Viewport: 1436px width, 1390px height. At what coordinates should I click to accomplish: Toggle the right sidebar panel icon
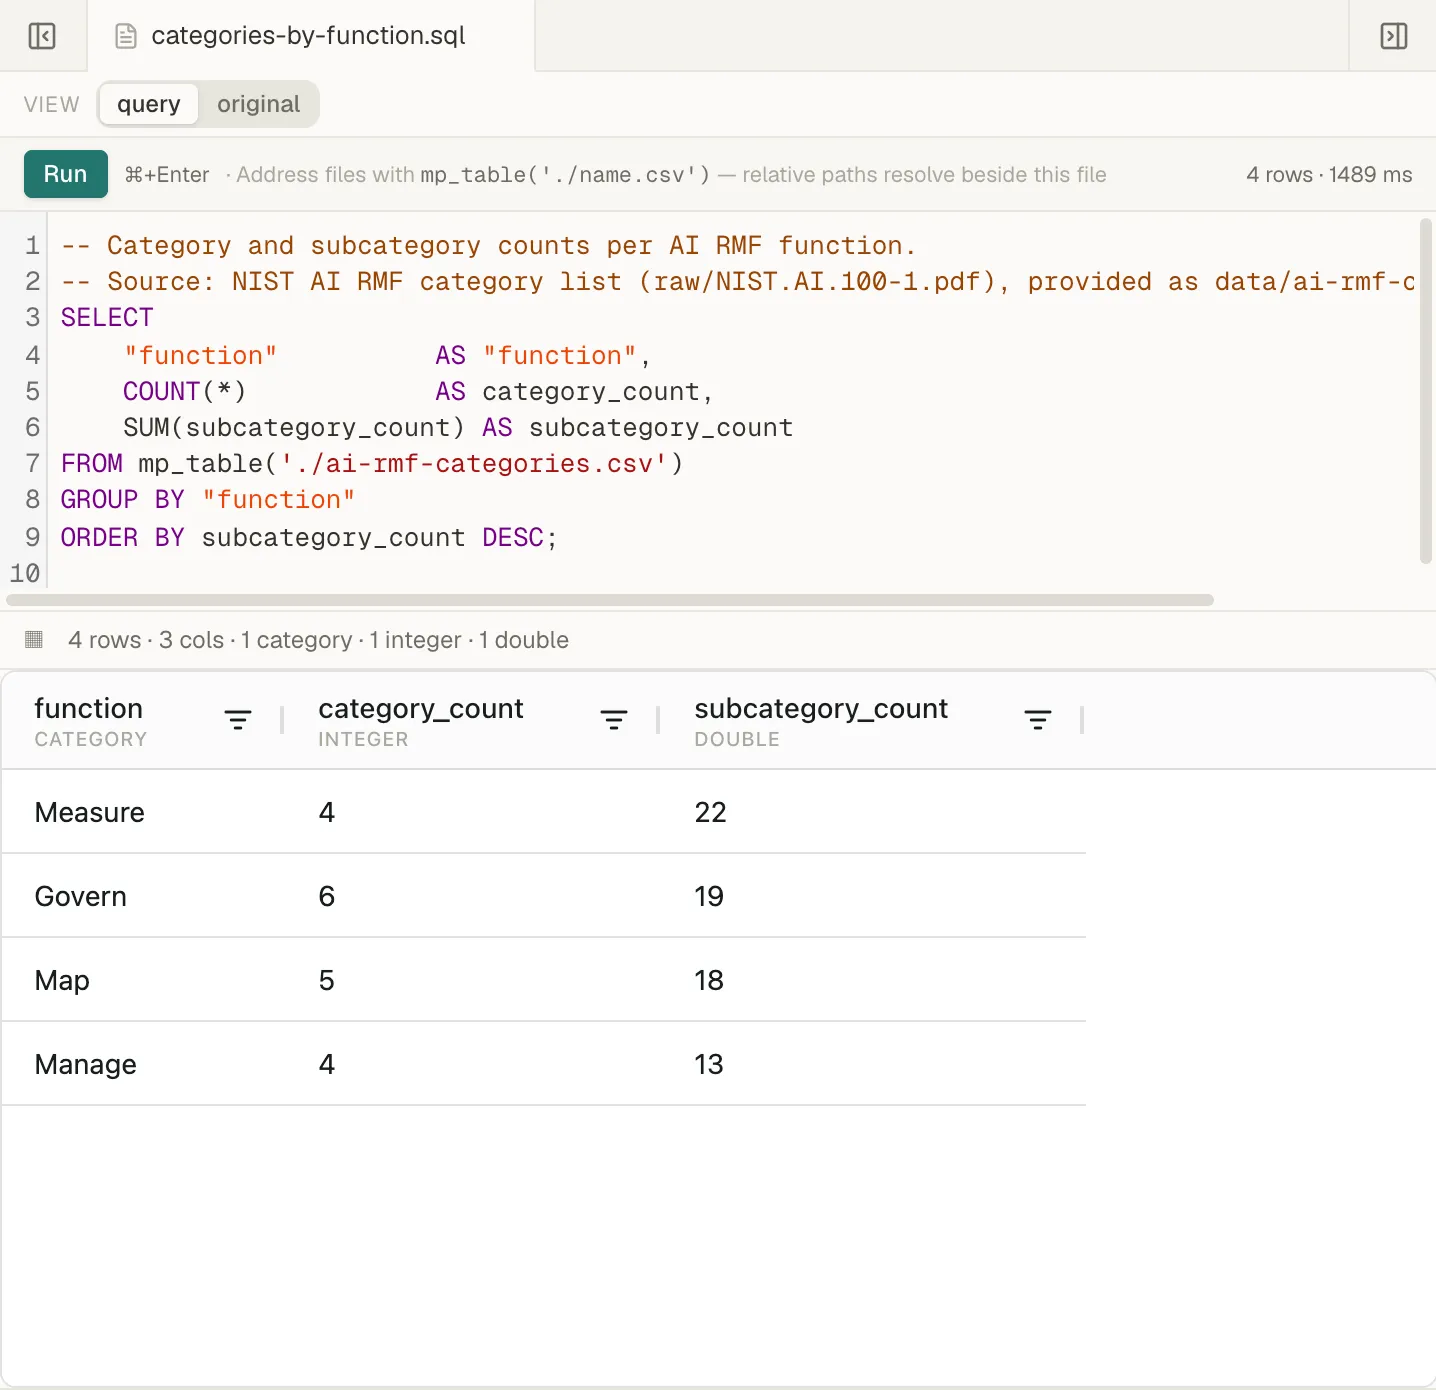click(1393, 36)
